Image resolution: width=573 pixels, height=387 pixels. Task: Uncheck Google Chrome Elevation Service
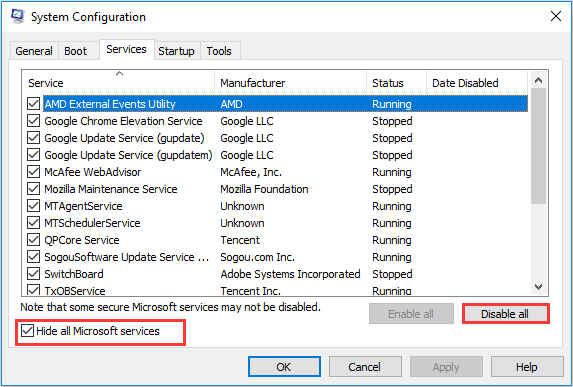click(x=34, y=121)
